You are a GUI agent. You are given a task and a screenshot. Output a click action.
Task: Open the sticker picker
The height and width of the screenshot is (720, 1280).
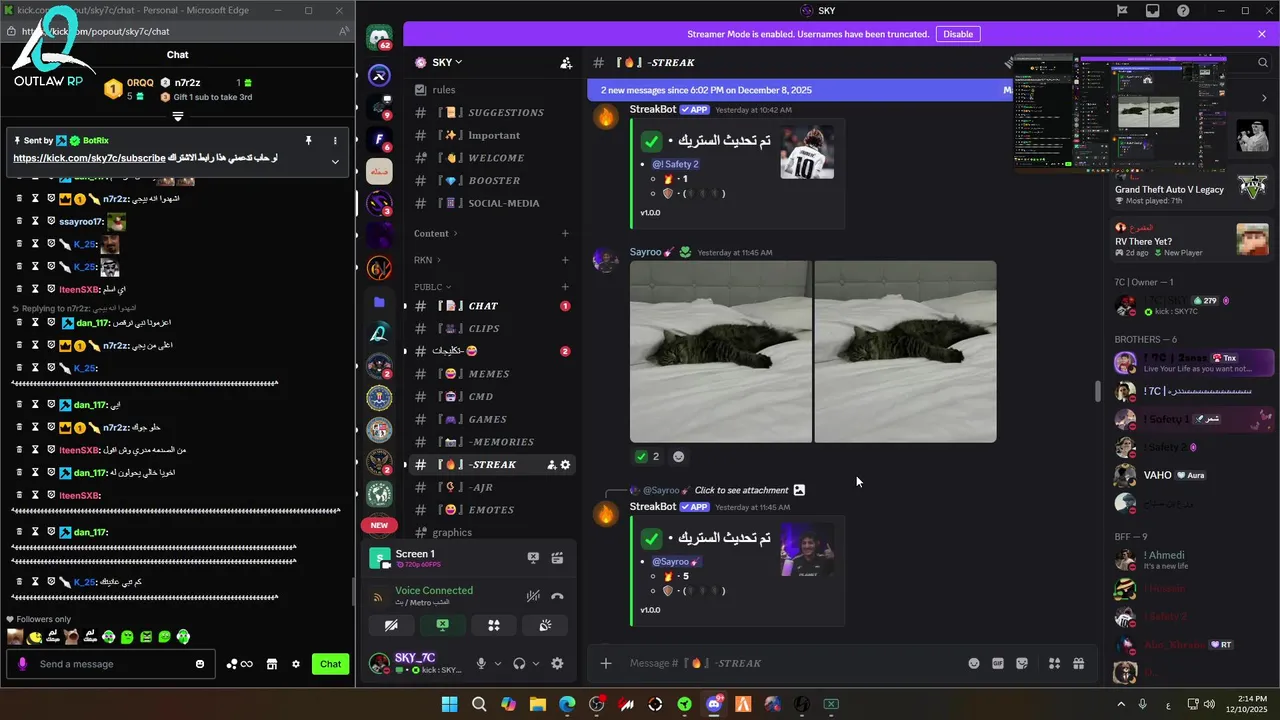pyautogui.click(x=1022, y=663)
